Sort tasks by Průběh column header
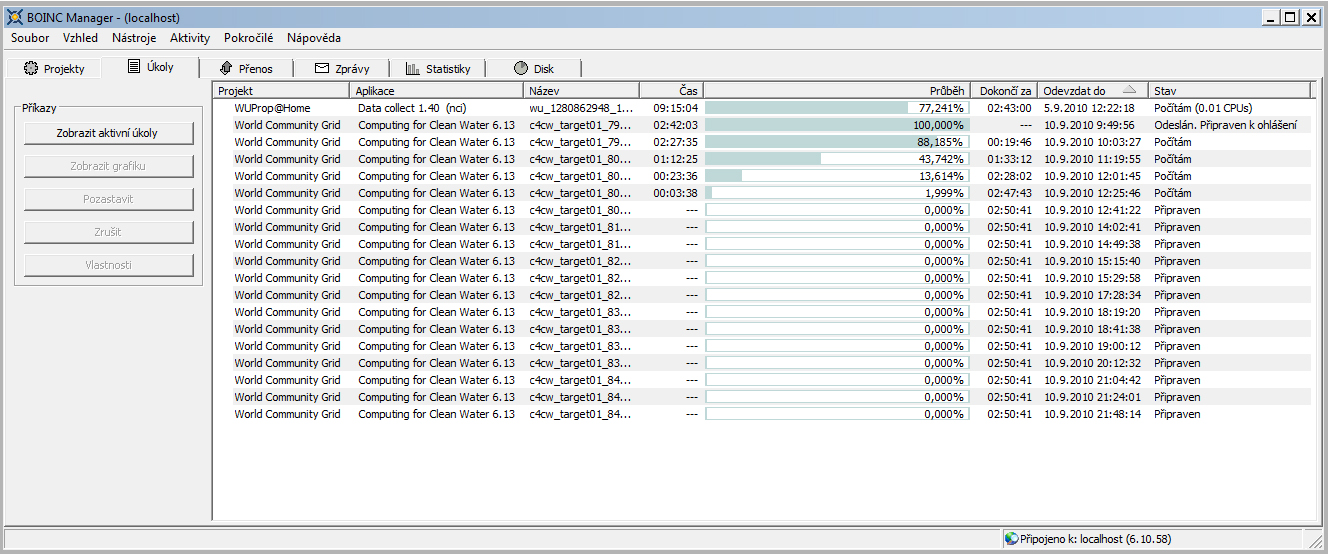This screenshot has width=1328, height=554. tap(836, 91)
